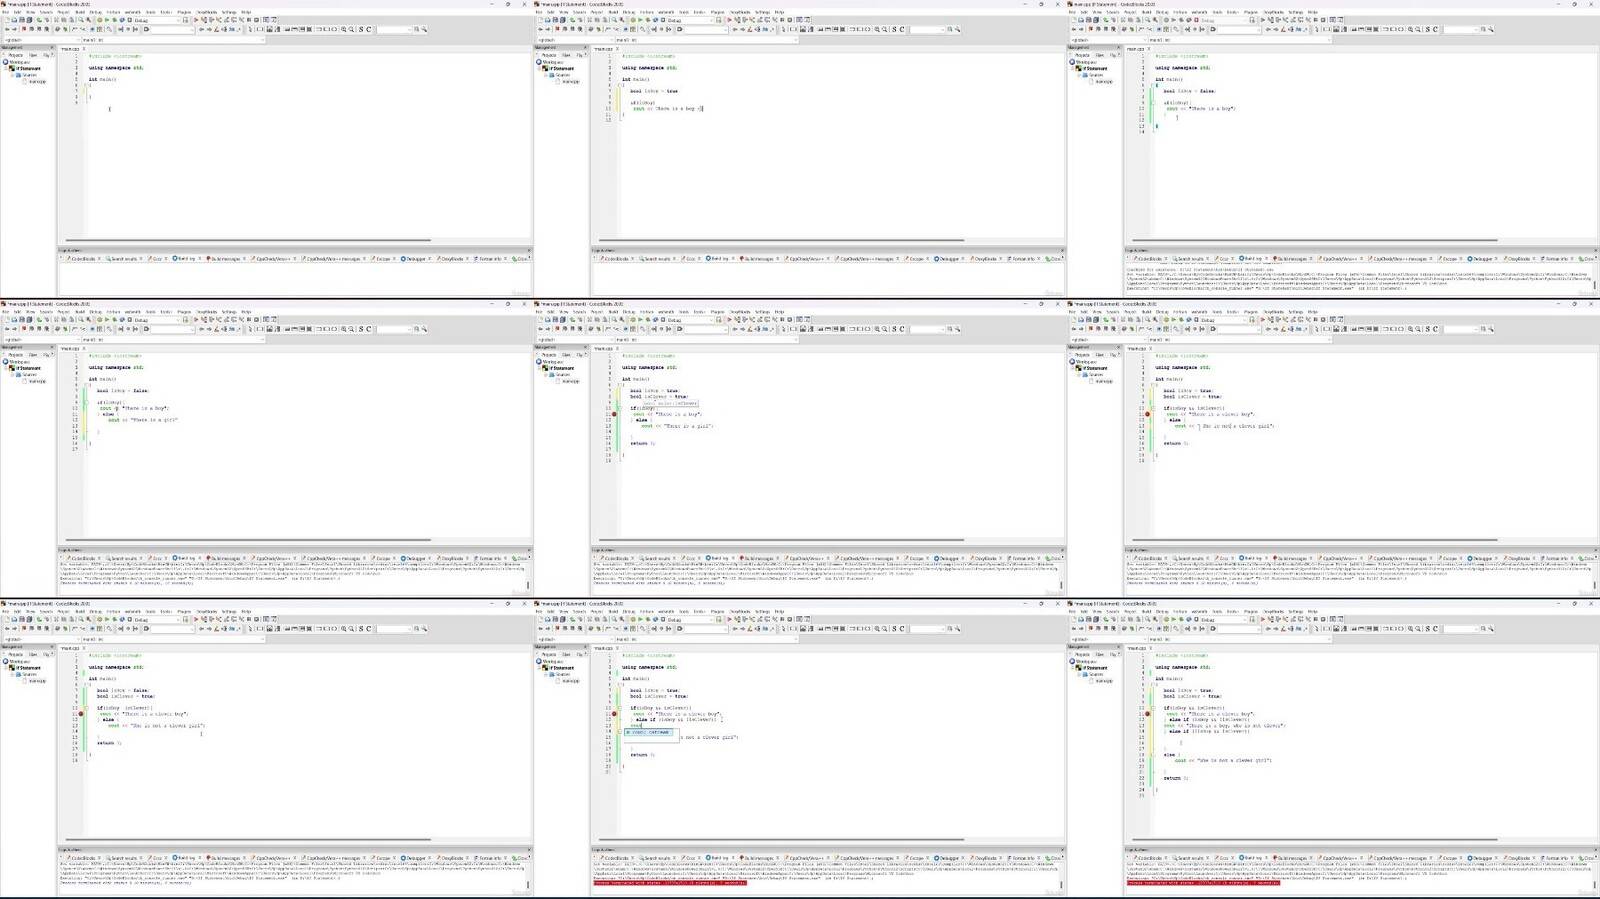1600x899 pixels.
Task: Open the File menu in the top-left window
Action: coord(5,12)
